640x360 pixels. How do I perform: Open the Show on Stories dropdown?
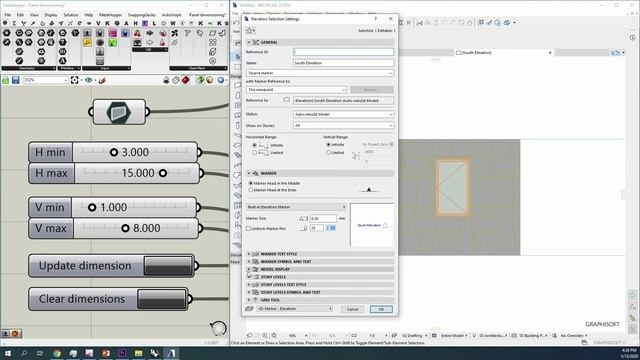343,125
